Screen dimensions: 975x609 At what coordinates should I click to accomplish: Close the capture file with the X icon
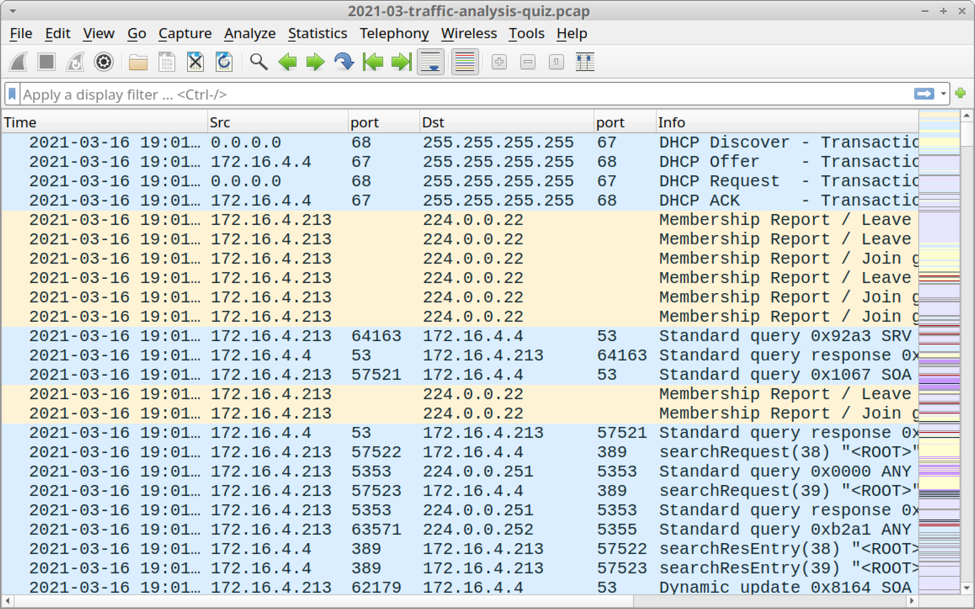pos(195,62)
